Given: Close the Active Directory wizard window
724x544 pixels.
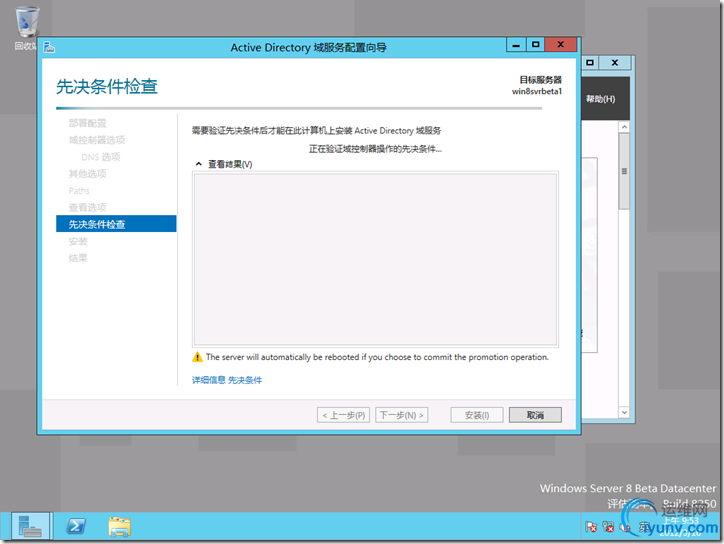Looking at the screenshot, I should (561, 45).
